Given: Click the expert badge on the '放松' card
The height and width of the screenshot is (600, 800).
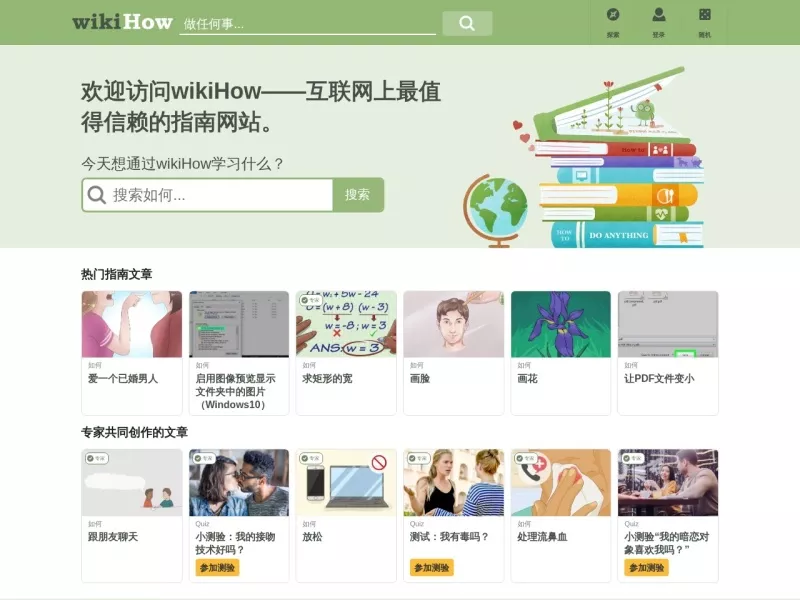Looking at the screenshot, I should [x=311, y=458].
